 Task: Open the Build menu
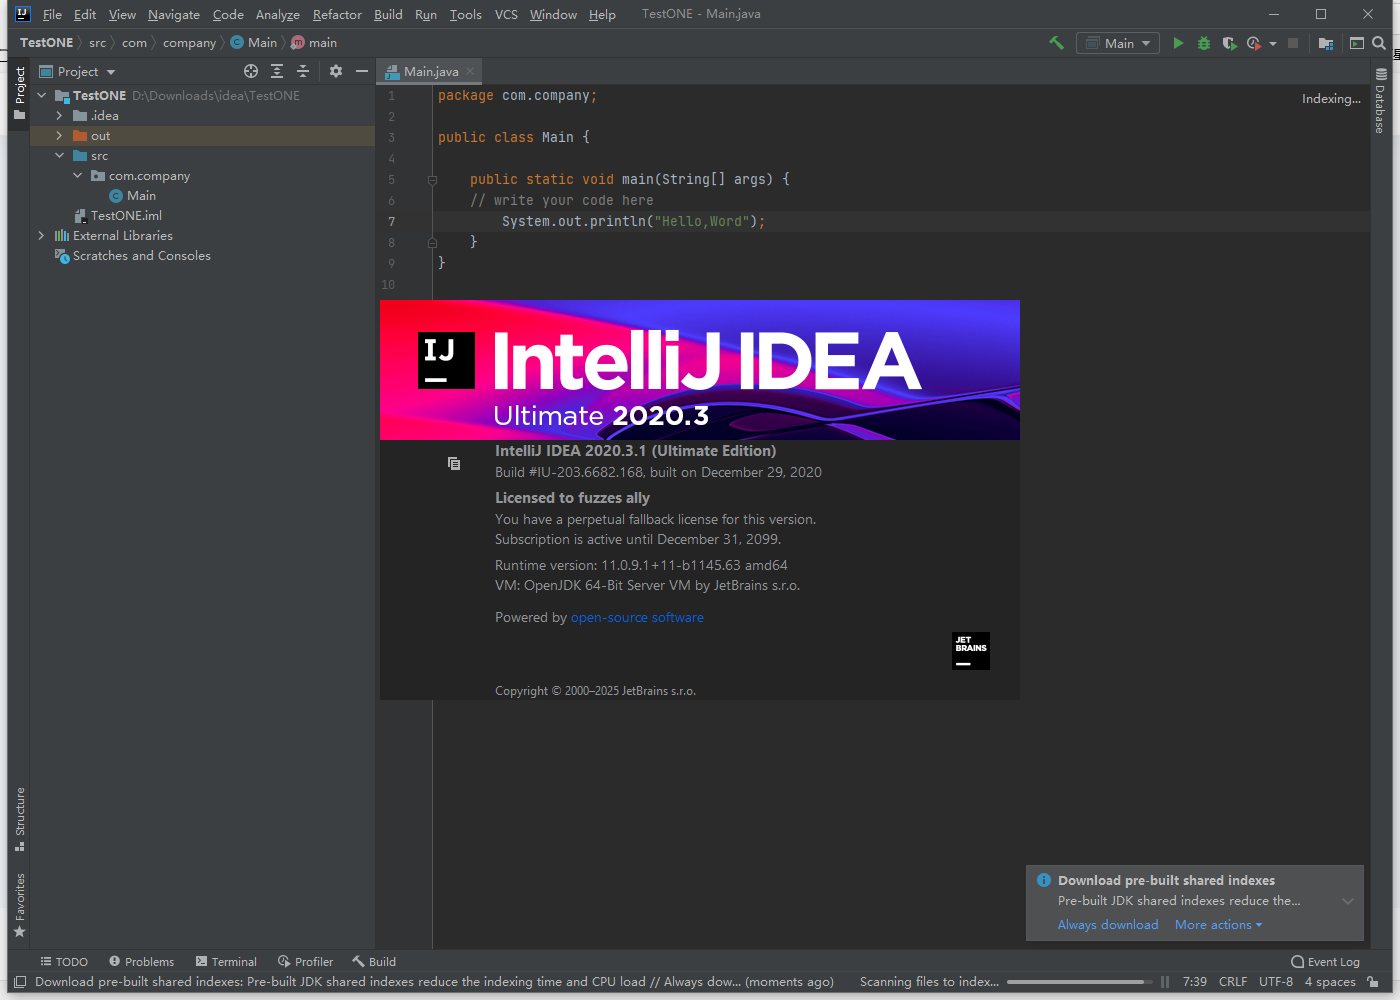click(388, 14)
